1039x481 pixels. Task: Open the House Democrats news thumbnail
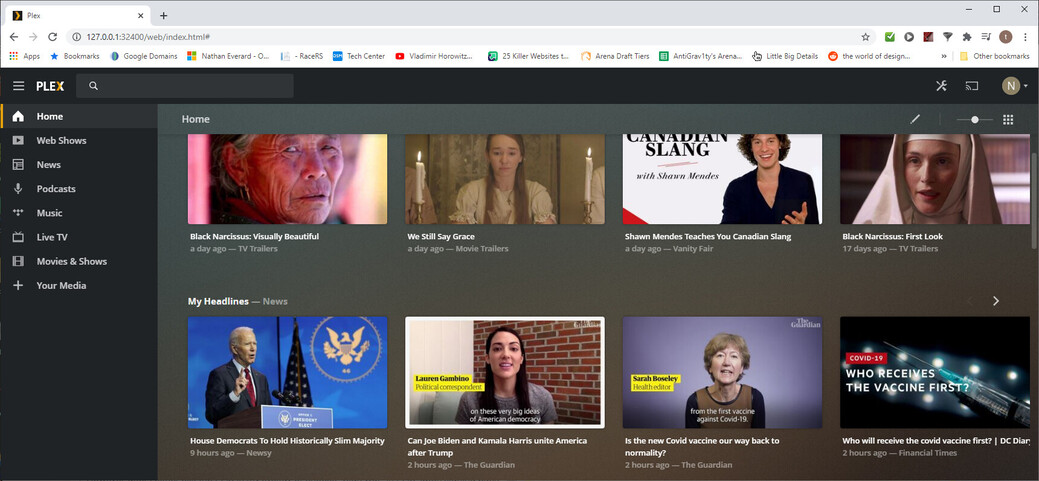pyautogui.click(x=288, y=372)
